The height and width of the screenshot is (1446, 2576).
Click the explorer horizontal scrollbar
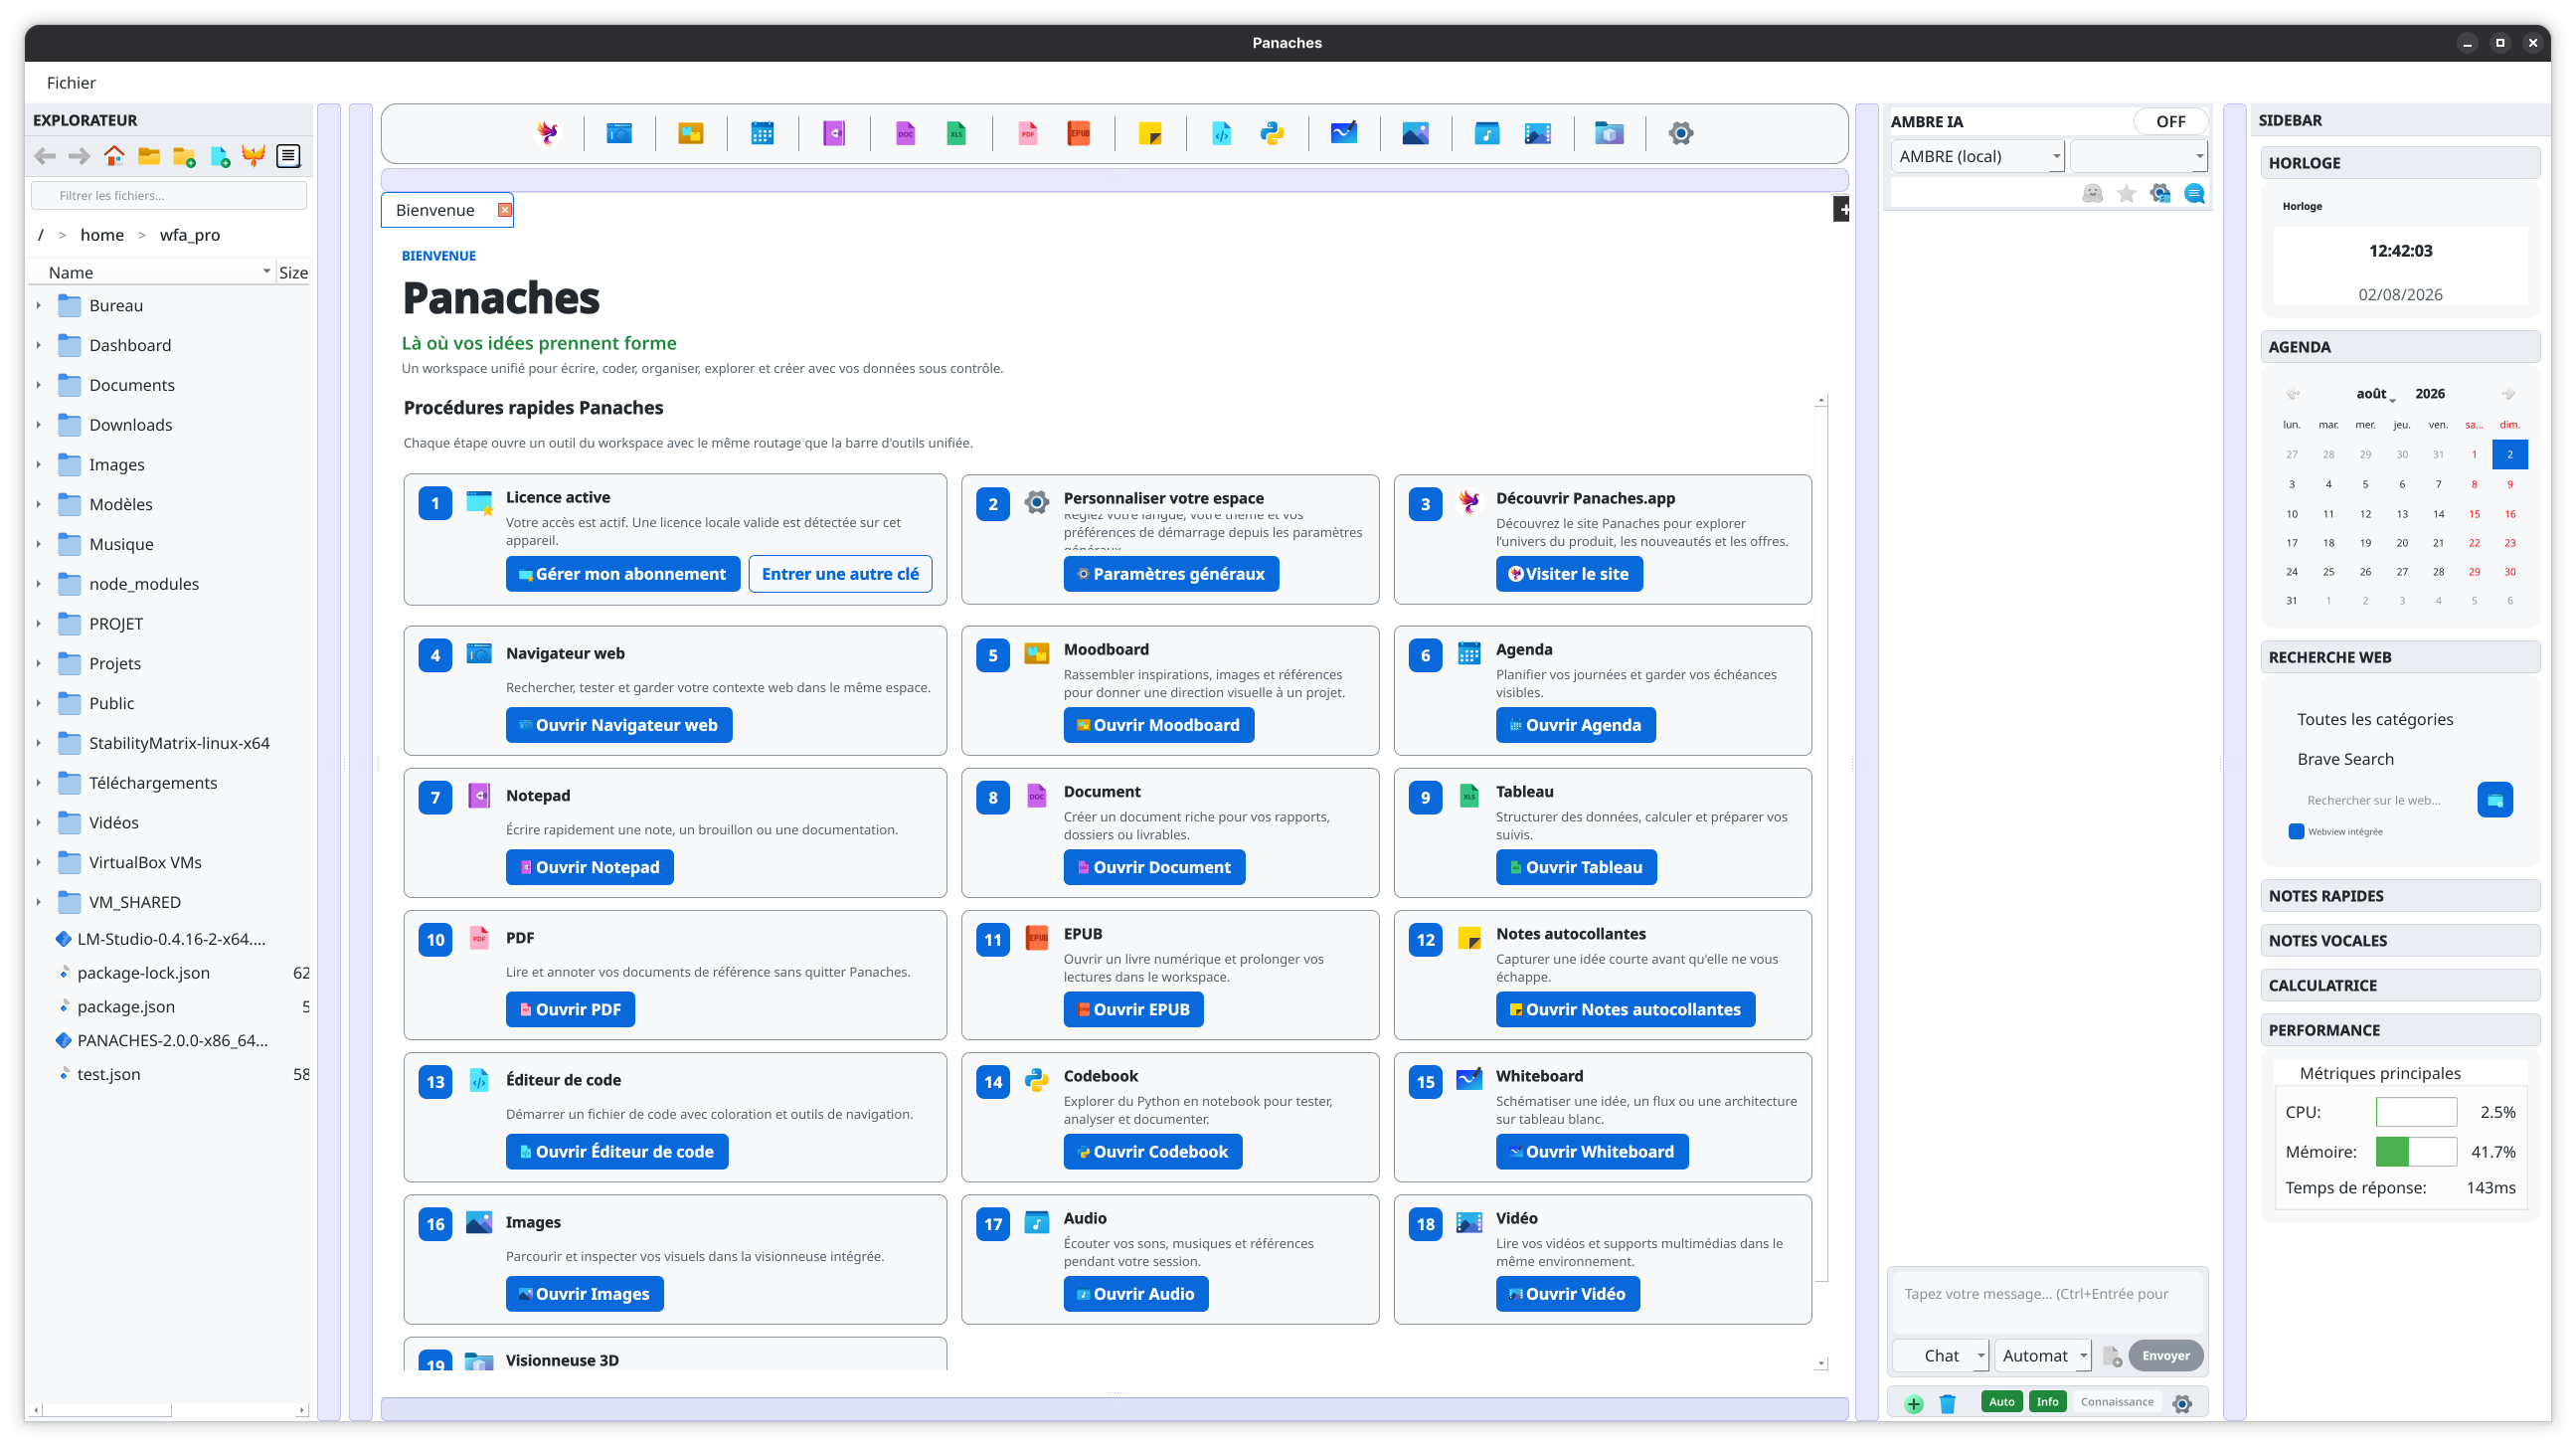(x=169, y=1410)
